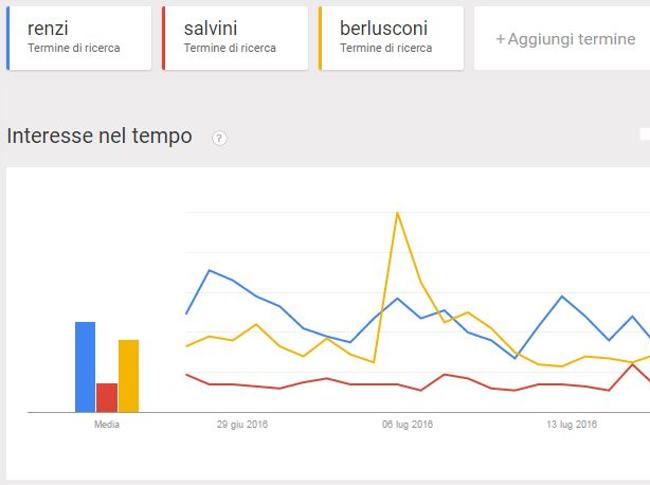650x485 pixels.
Task: Click the Media label under bars
Action: click(x=107, y=424)
